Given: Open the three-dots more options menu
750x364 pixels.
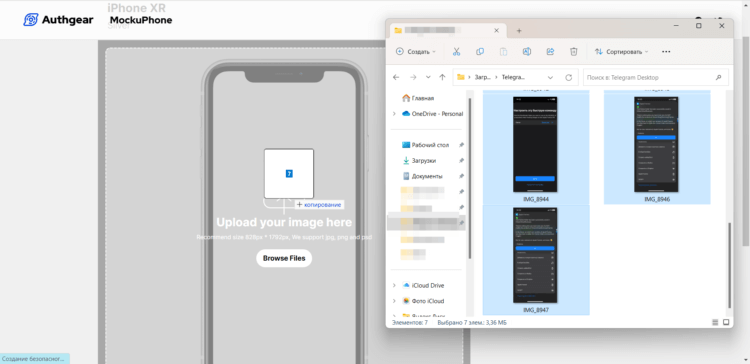Looking at the screenshot, I should 666,52.
